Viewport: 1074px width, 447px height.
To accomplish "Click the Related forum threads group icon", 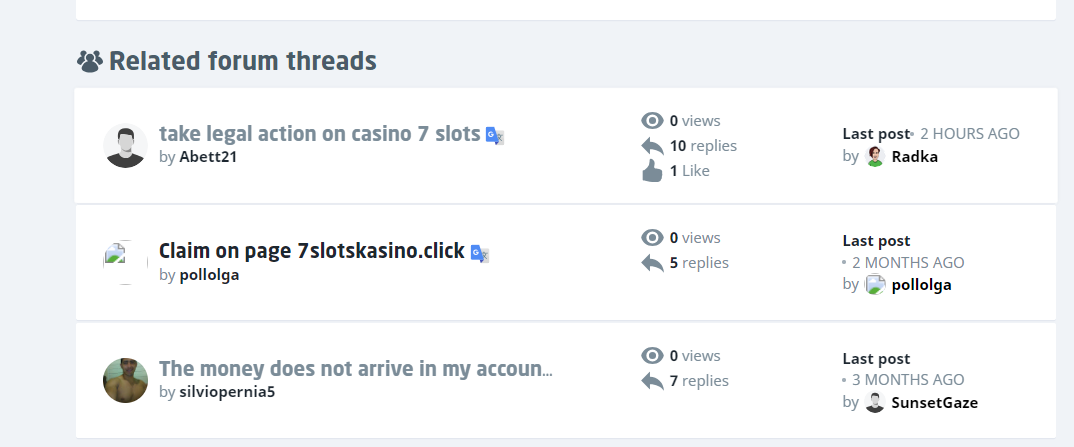I will 90,62.
